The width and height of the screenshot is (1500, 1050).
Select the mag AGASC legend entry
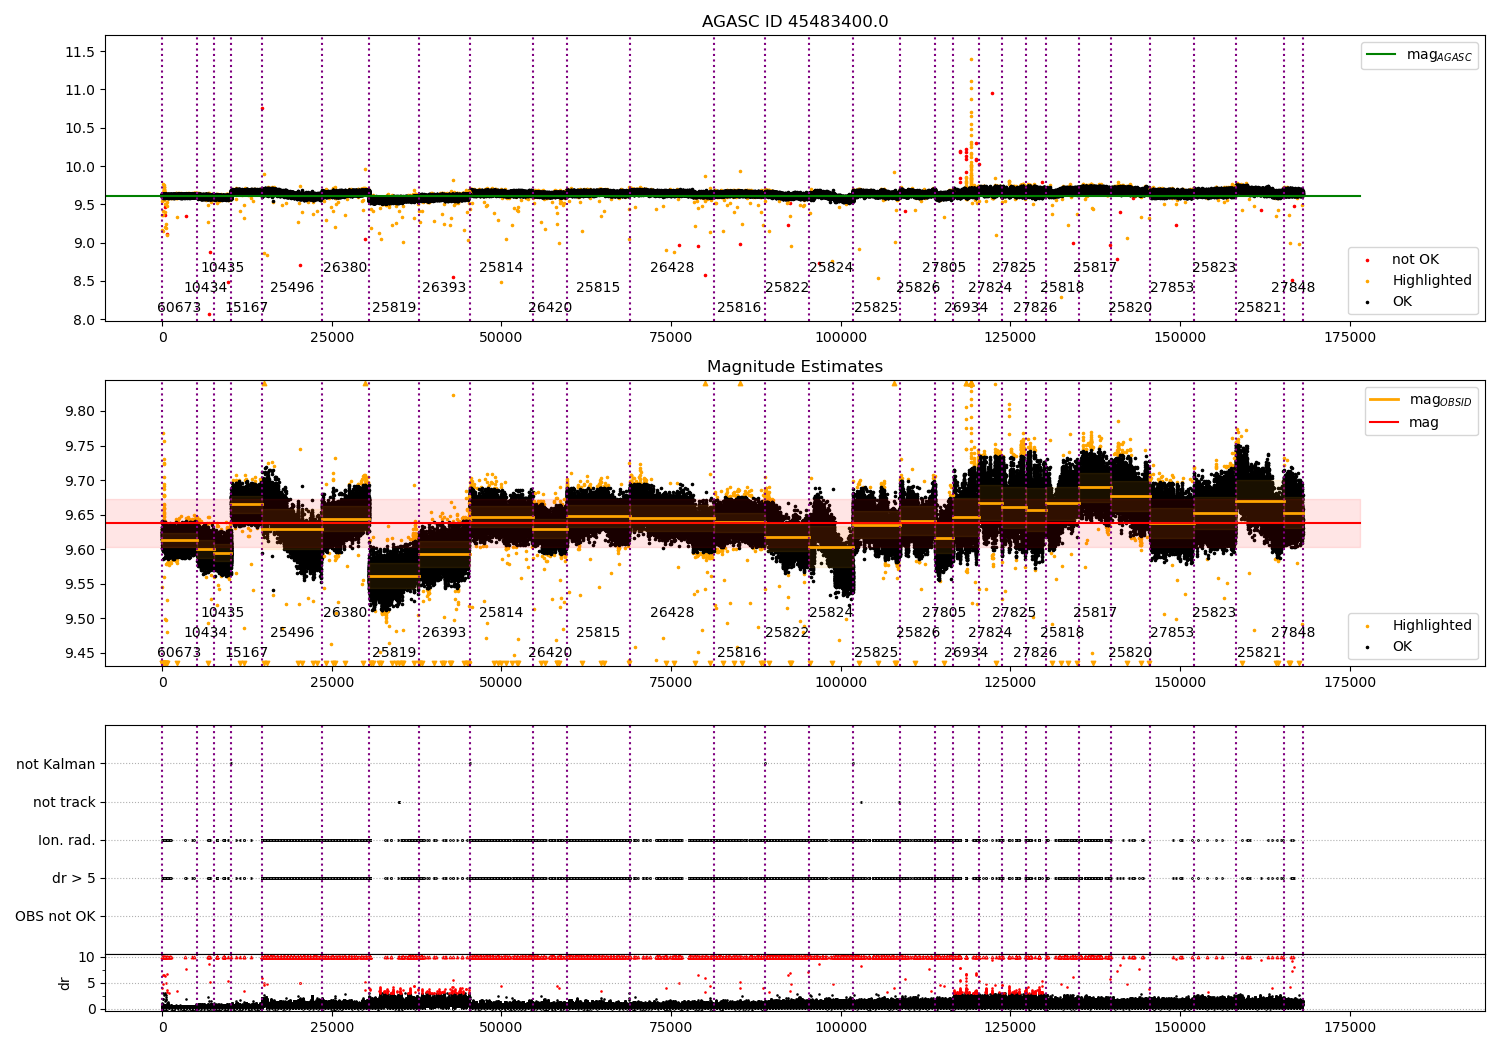coord(1419,55)
